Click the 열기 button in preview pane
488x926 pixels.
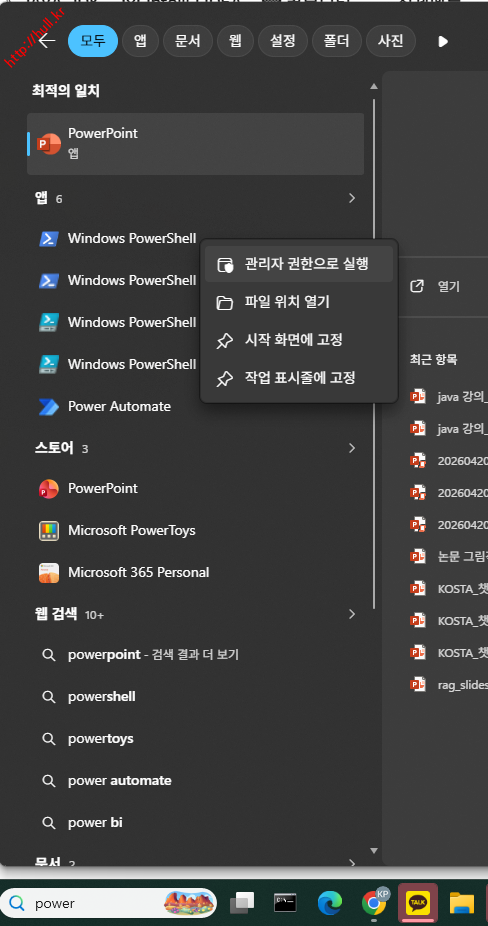[x=435, y=286]
